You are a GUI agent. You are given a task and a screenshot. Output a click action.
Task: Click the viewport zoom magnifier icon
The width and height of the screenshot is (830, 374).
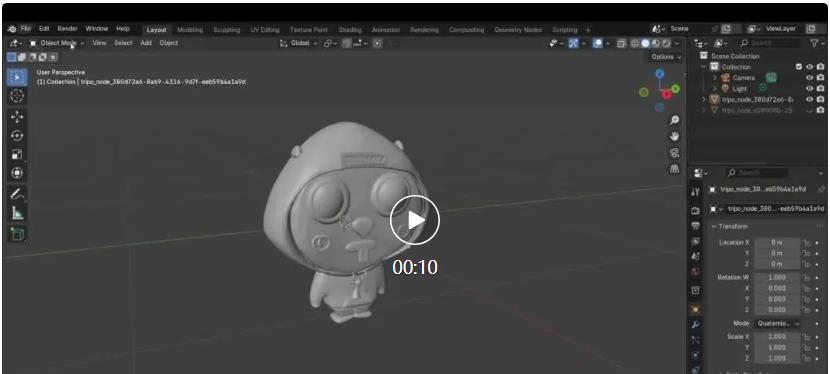coord(674,121)
